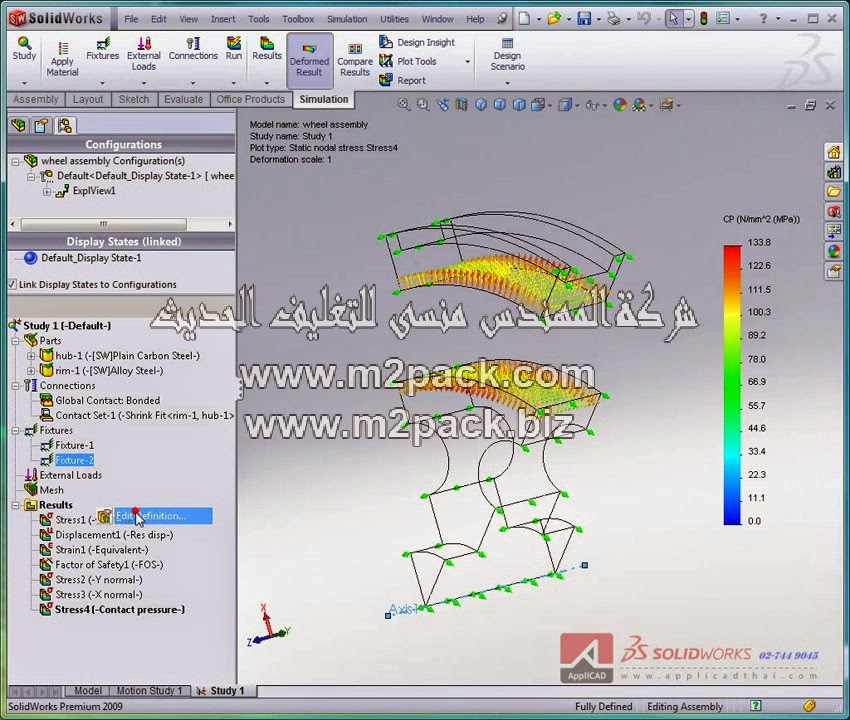Collapse the Connections node
850x720 pixels.
point(16,386)
